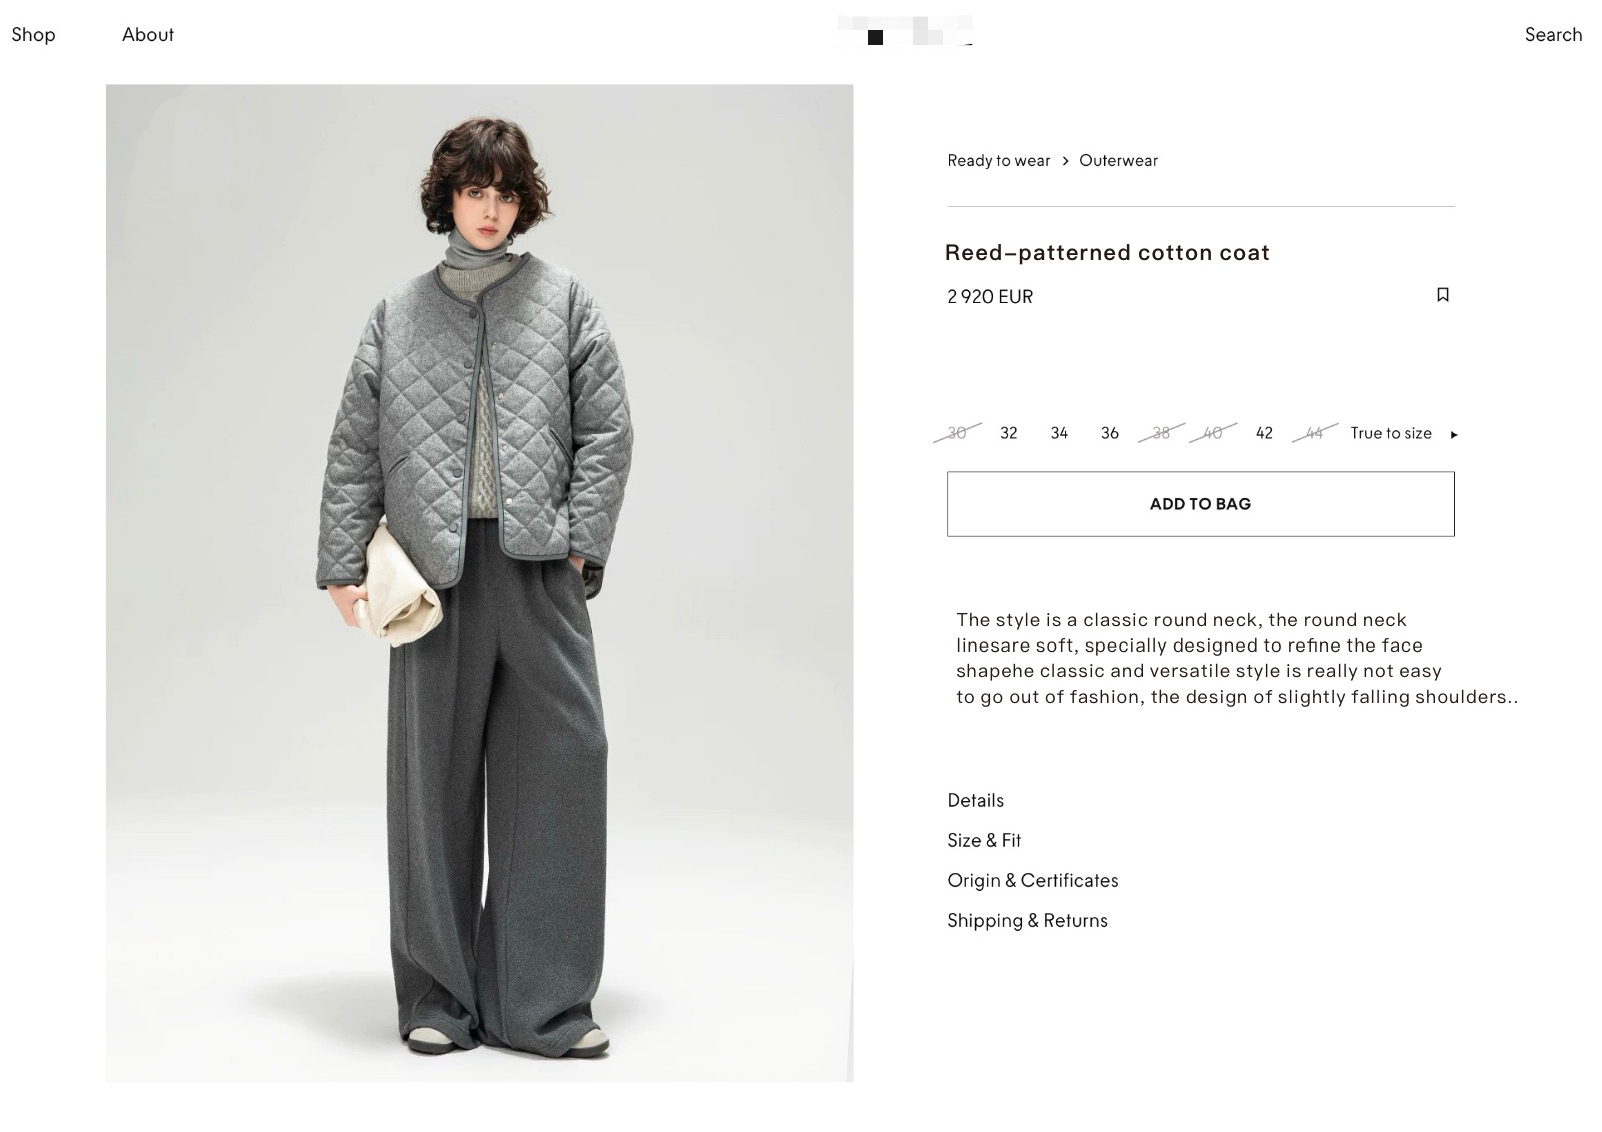Click the brand logo in the header
Screen dimensions: 1602x1132
(x=904, y=32)
